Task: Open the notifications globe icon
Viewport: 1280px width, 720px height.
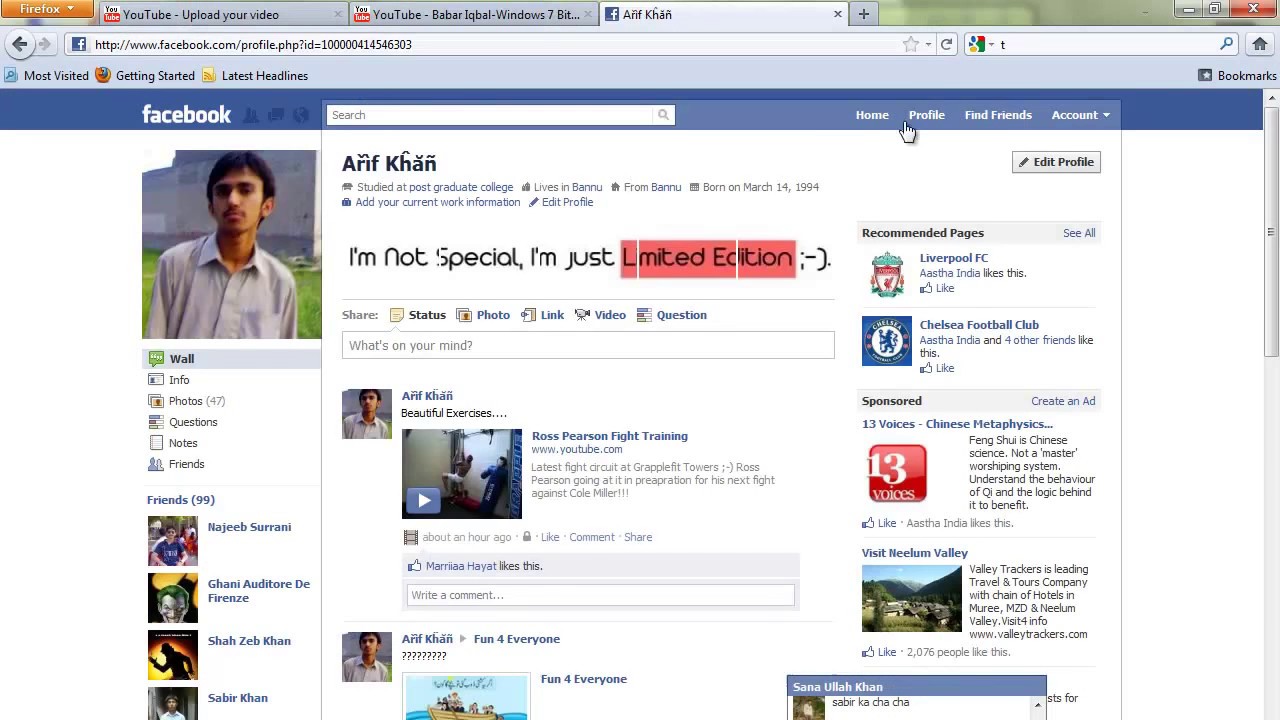Action: coord(301,115)
